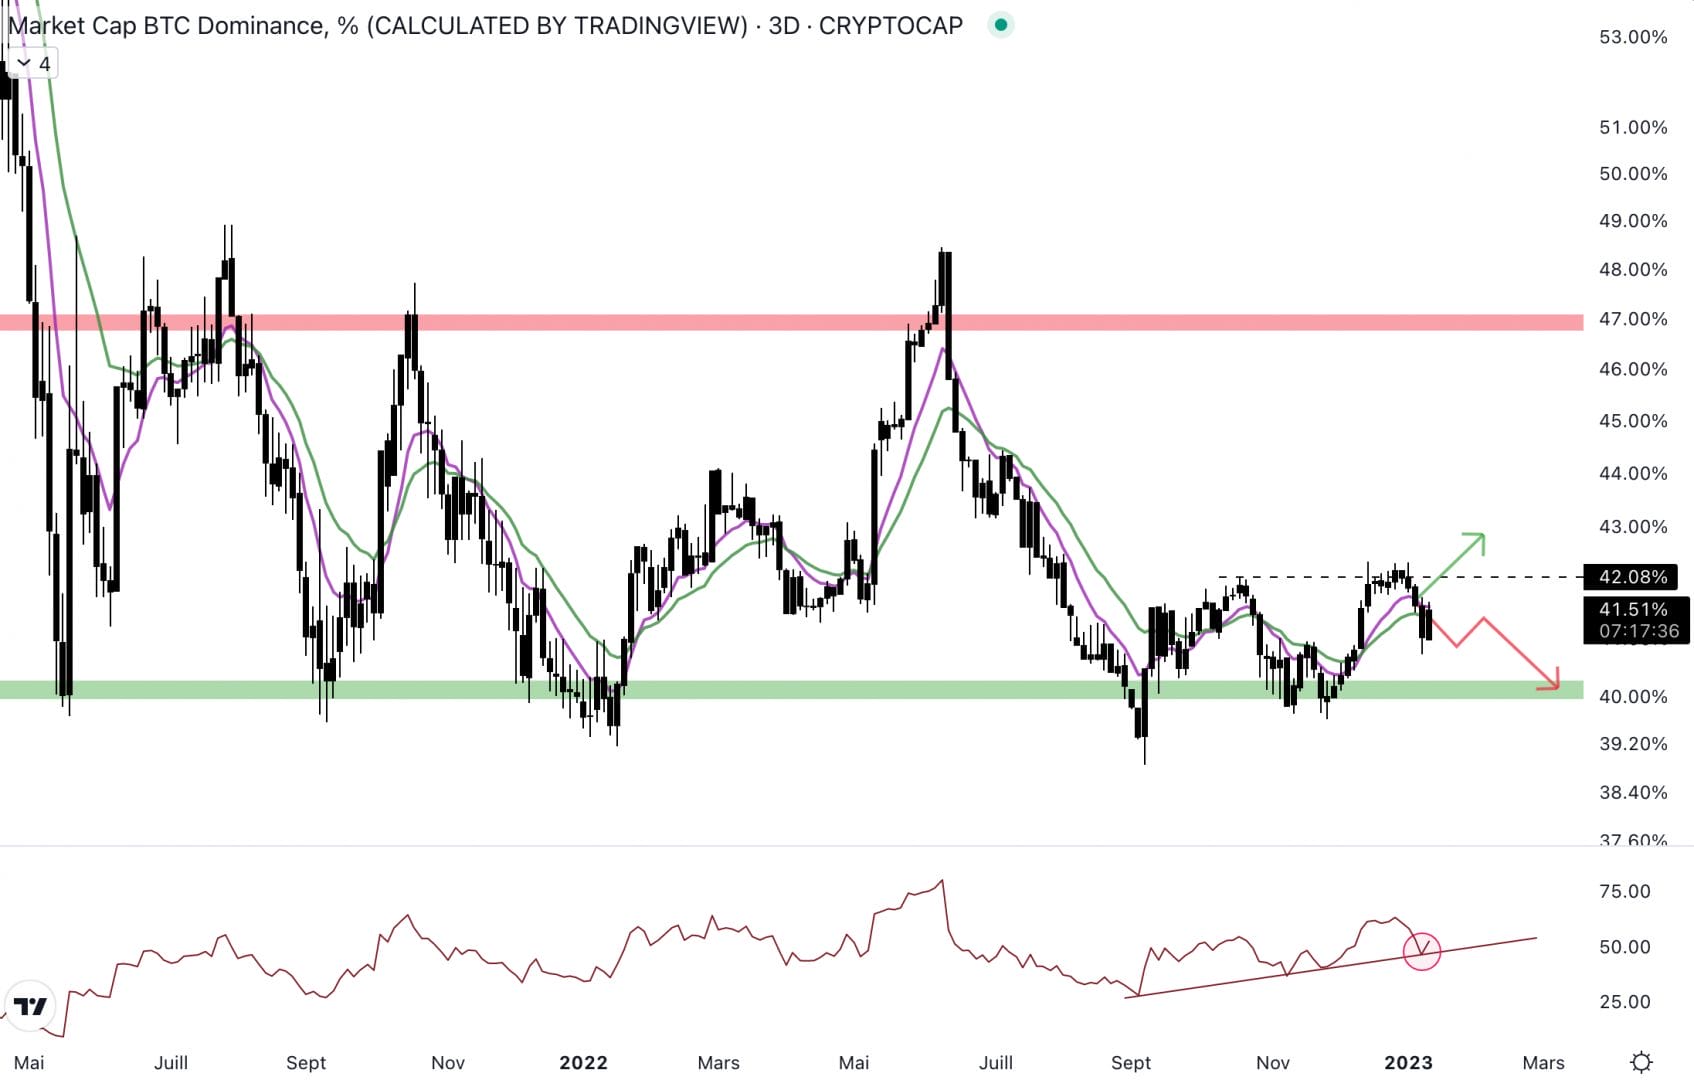Viewport: 1694px width, 1080px height.
Task: Click the 2023 label on time axis
Action: pyautogui.click(x=1407, y=1062)
